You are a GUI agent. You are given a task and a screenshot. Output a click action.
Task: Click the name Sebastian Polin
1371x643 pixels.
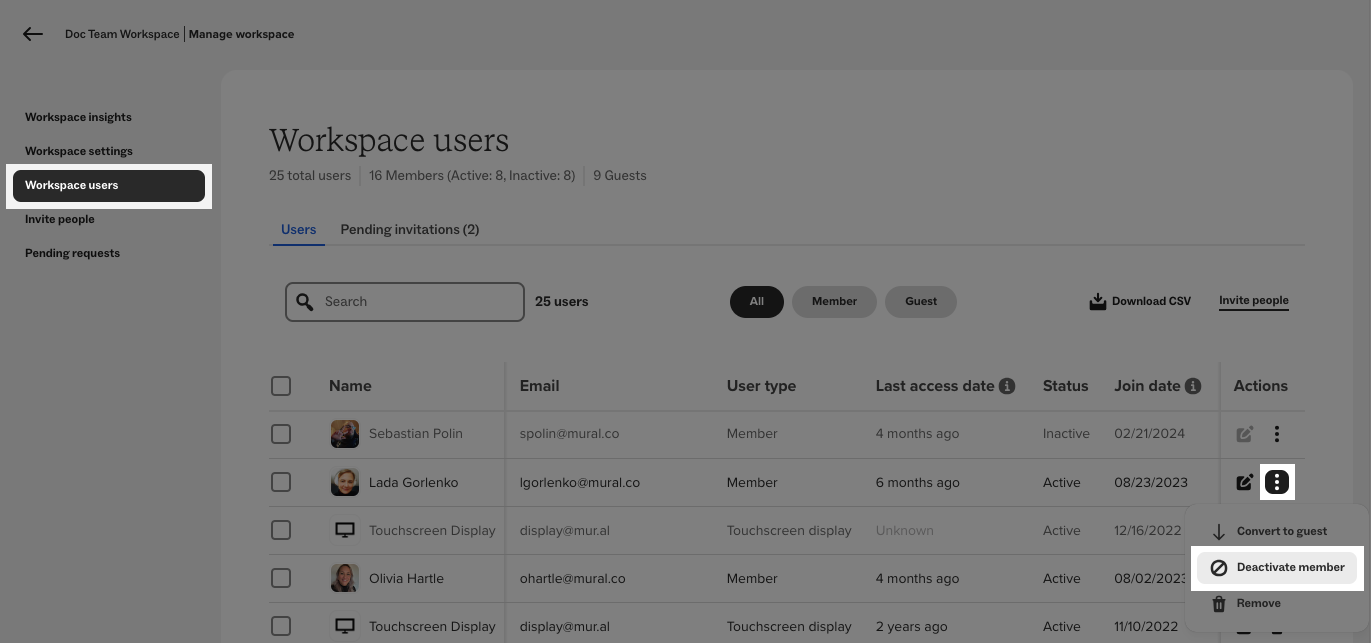[415, 434]
